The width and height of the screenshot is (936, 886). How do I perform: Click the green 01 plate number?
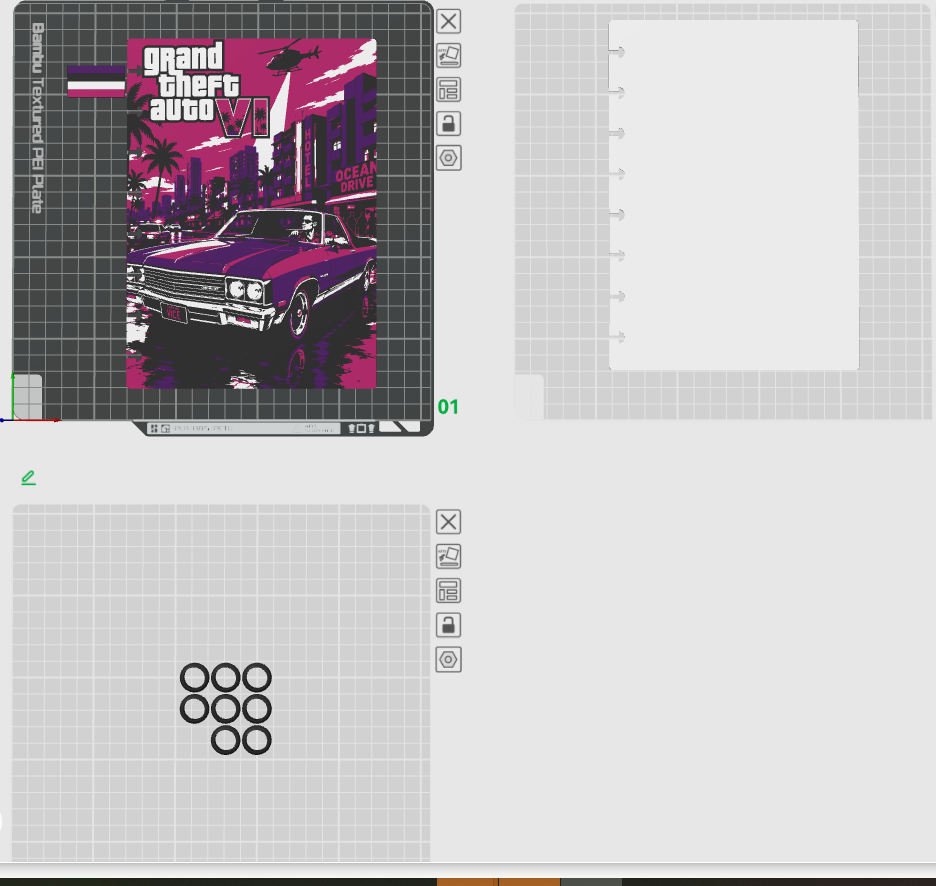448,407
